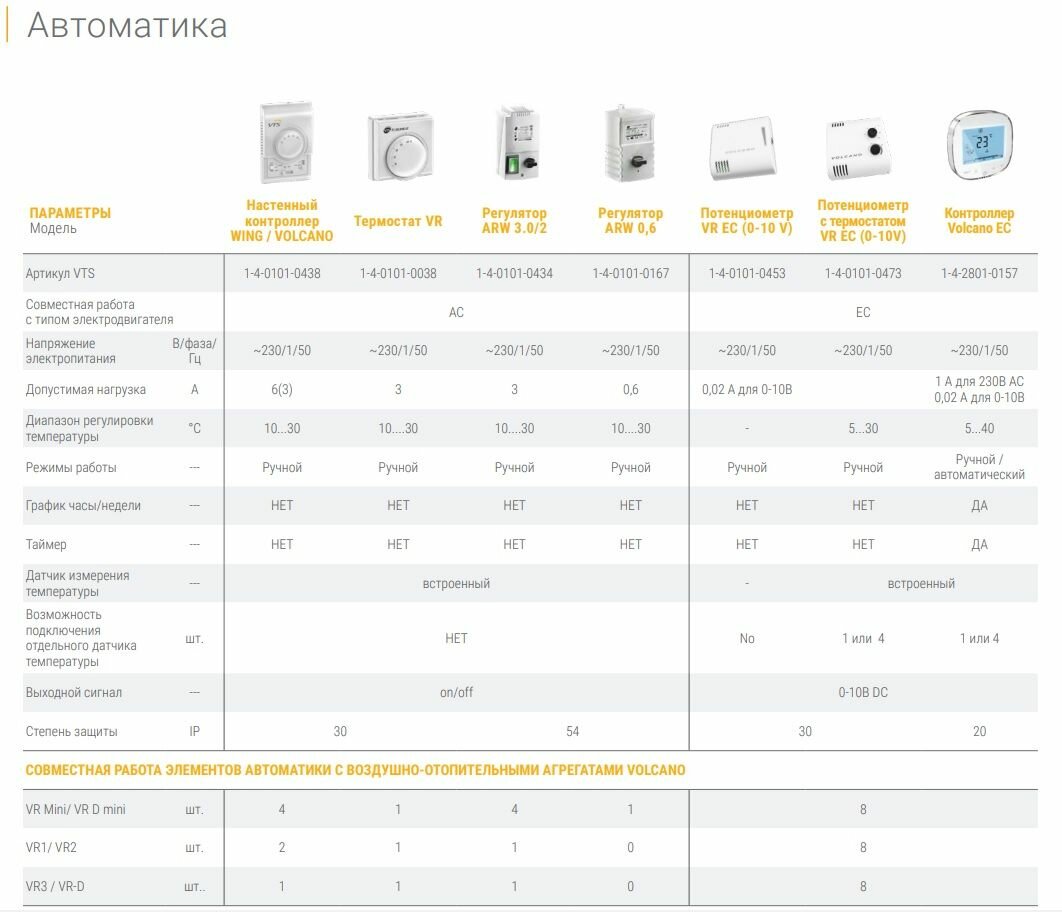
Task: Click the 'AC' motor type cell
Action: [456, 312]
